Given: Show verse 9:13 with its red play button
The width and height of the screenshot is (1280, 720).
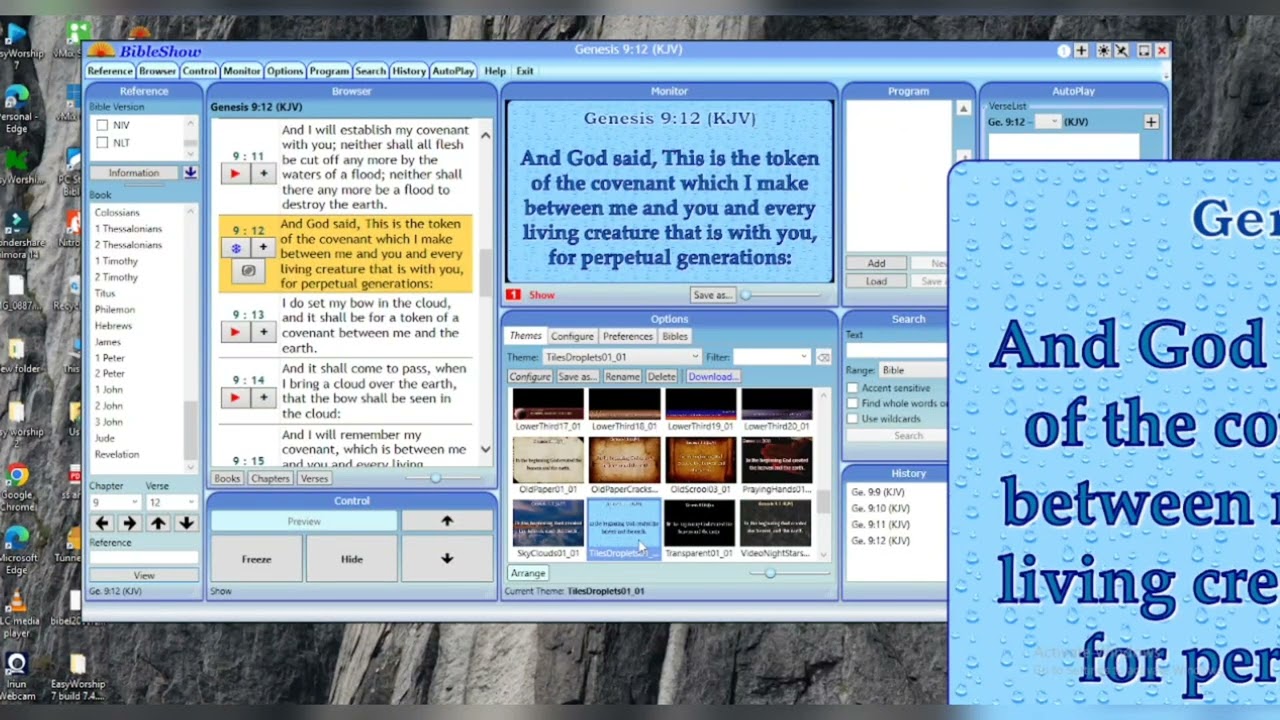Looking at the screenshot, I should pyautogui.click(x=235, y=332).
